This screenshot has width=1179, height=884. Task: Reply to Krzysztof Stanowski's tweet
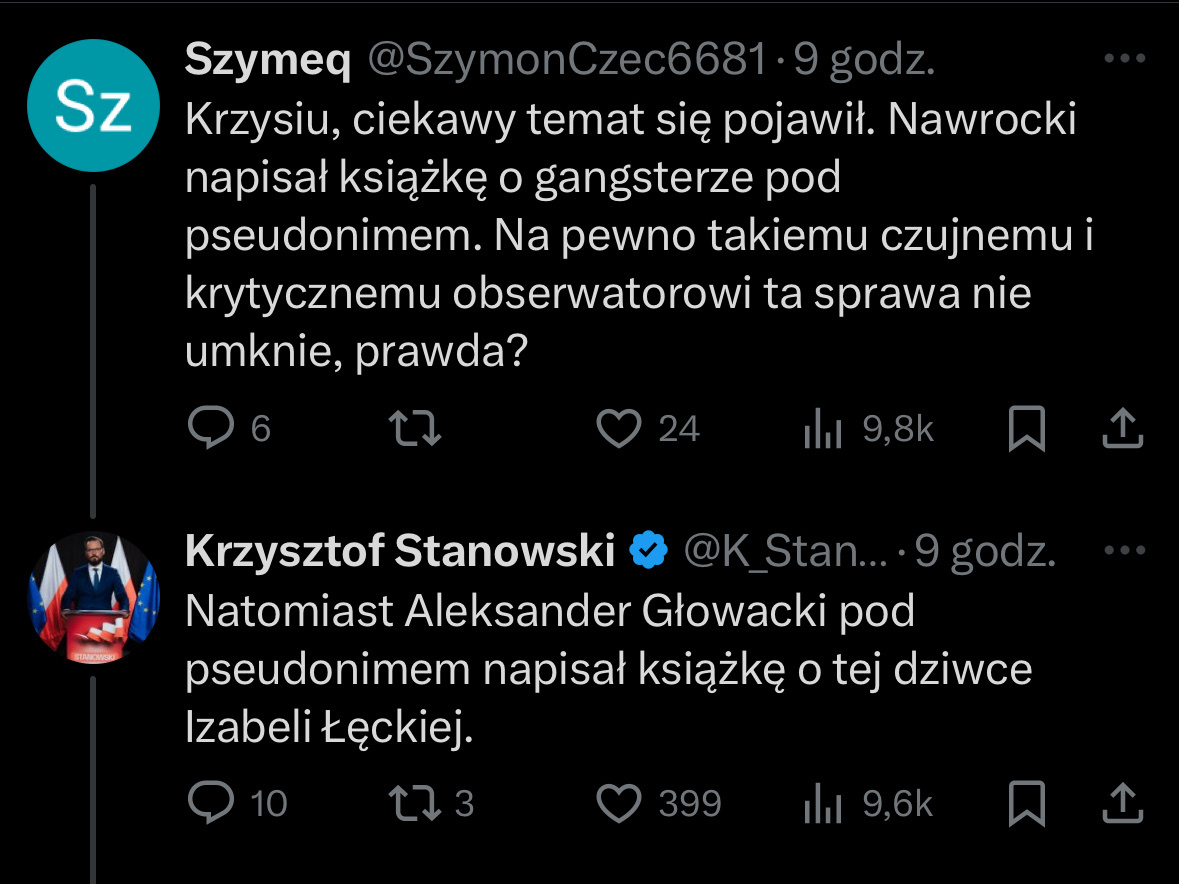(210, 803)
